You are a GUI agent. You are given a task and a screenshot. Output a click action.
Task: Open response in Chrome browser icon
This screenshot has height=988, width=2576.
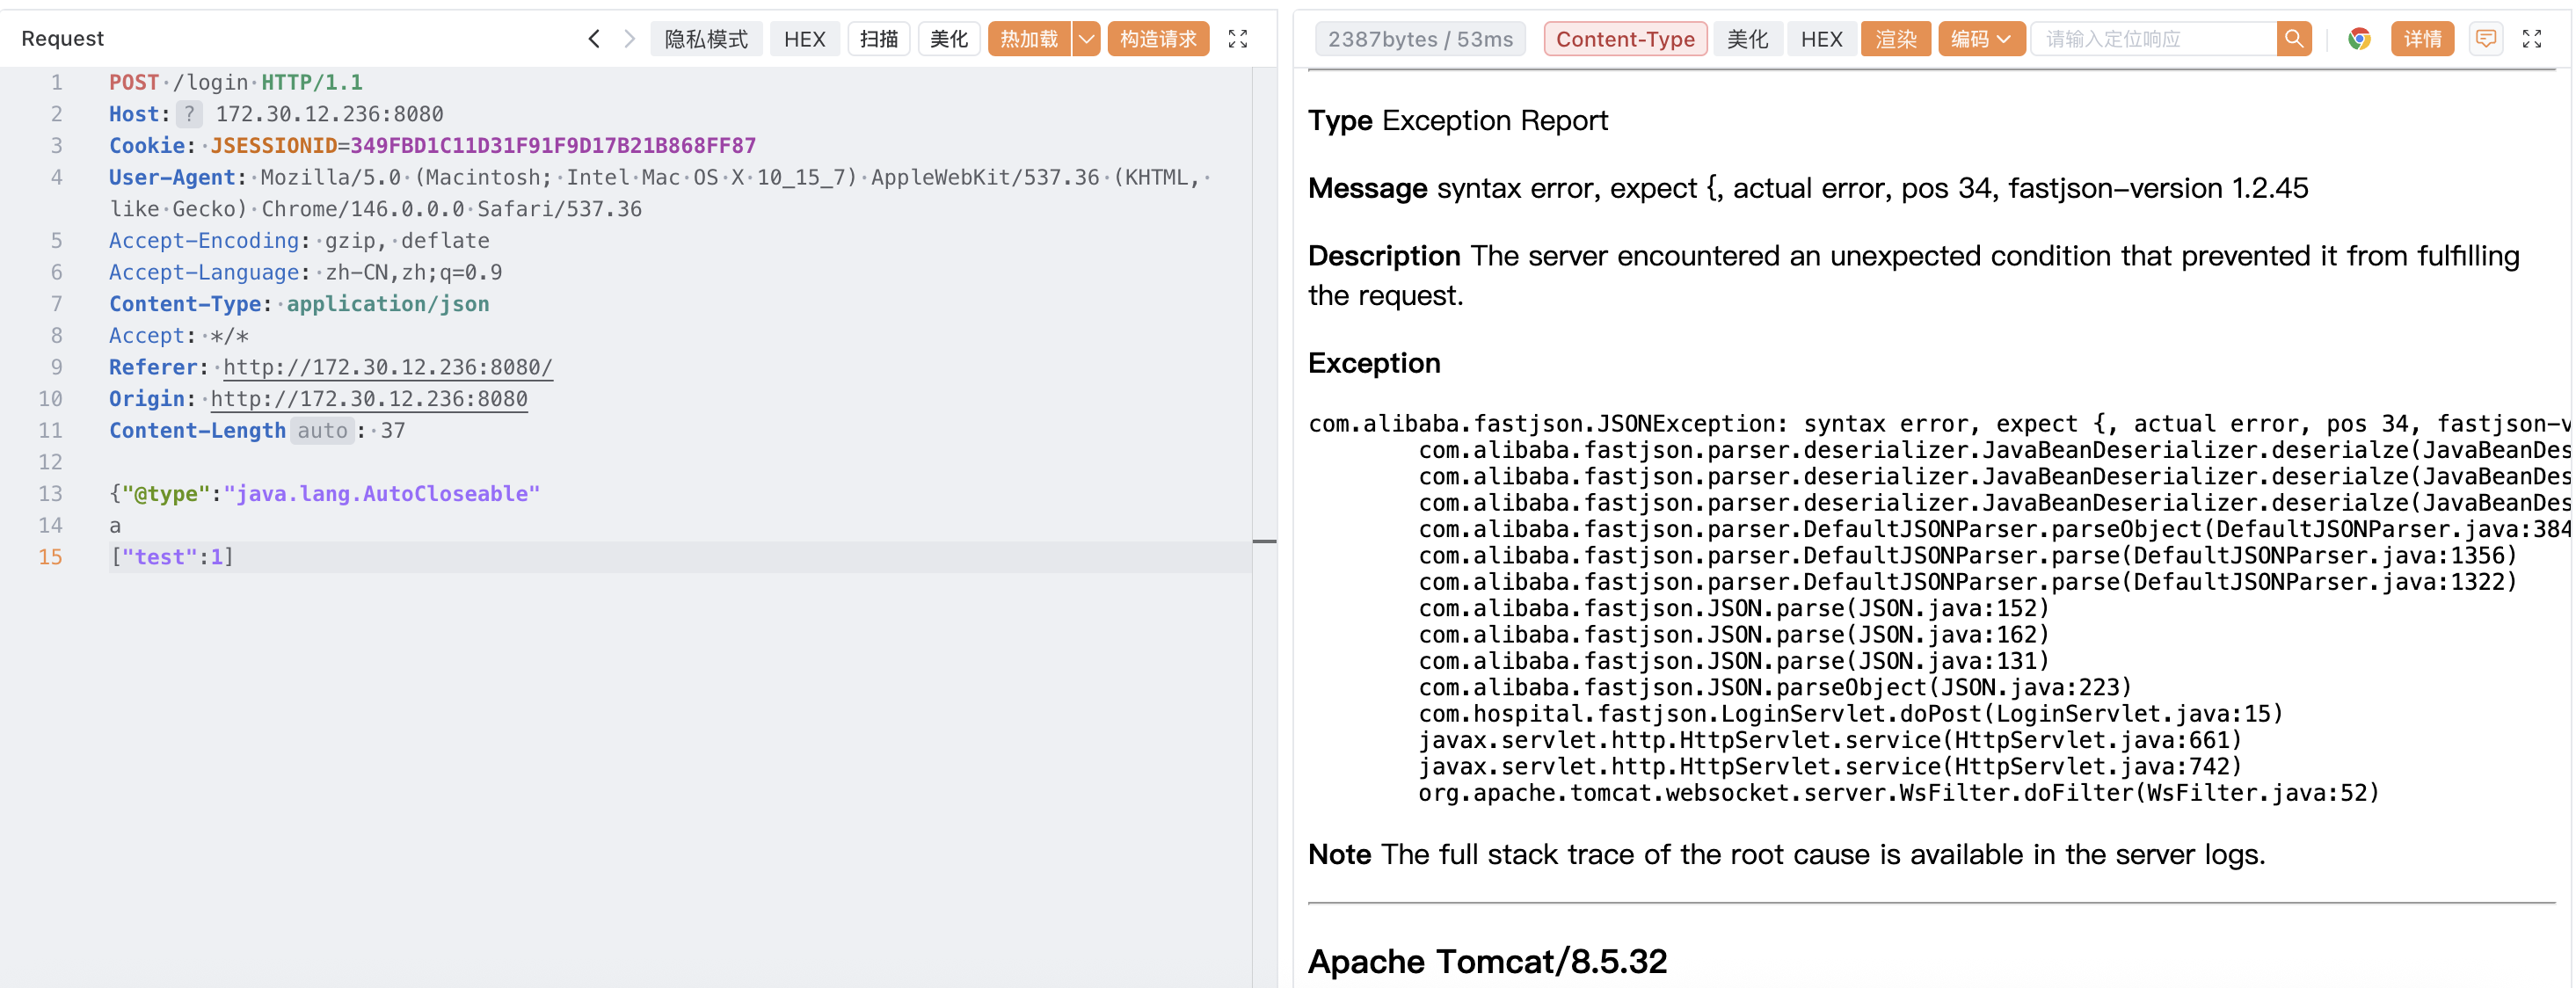(2359, 39)
